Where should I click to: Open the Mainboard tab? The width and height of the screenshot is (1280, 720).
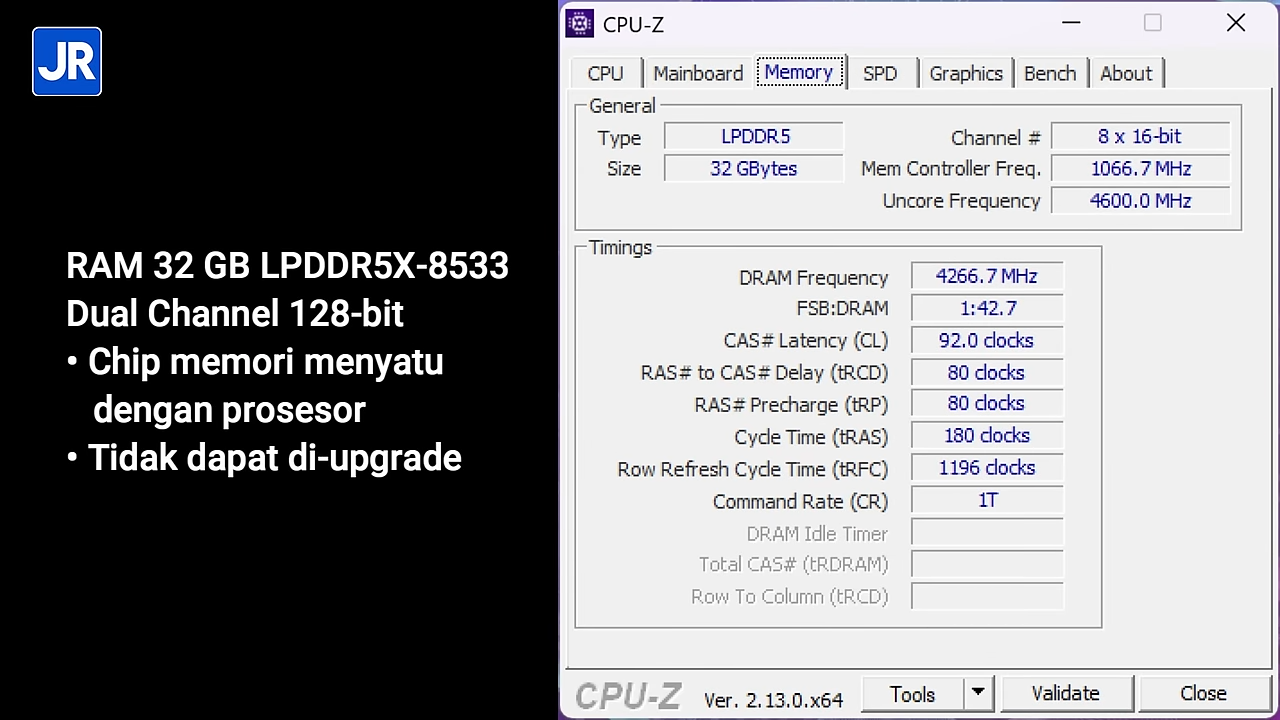tap(698, 73)
